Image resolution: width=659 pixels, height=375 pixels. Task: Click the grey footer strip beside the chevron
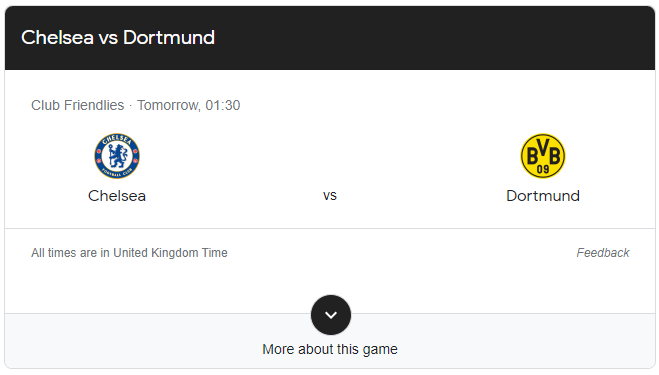click(504, 341)
